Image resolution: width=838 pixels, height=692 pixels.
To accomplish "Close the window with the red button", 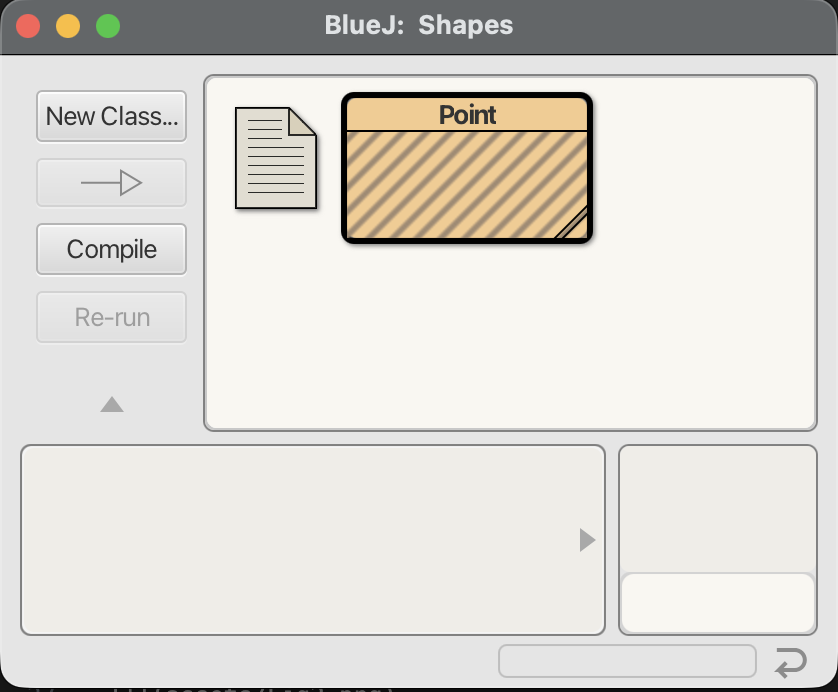I will [28, 27].
